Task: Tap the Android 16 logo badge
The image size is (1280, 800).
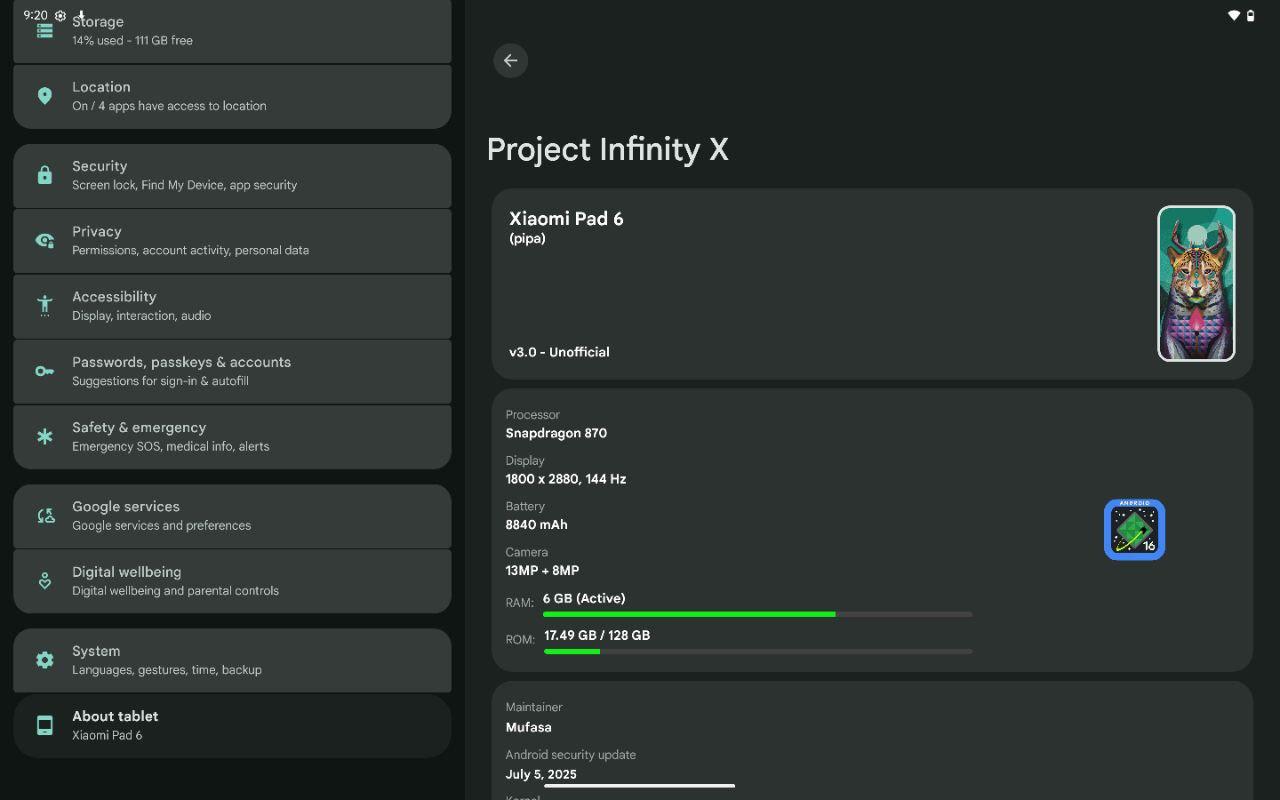Action: tap(1135, 530)
